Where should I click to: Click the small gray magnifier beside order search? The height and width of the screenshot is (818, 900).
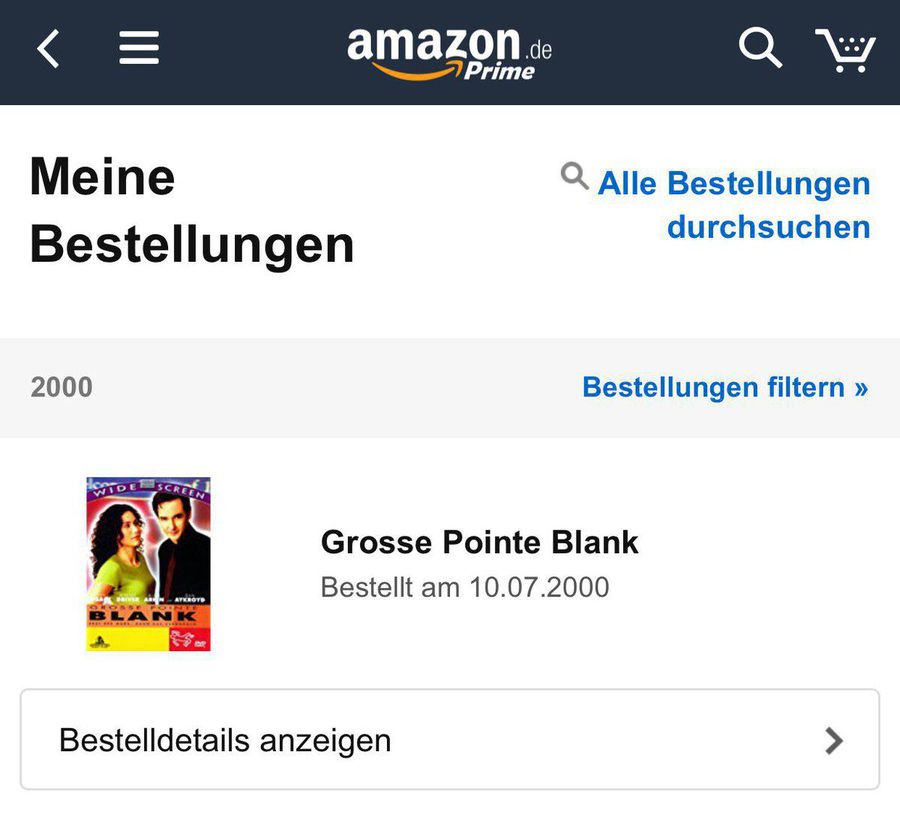coord(574,177)
